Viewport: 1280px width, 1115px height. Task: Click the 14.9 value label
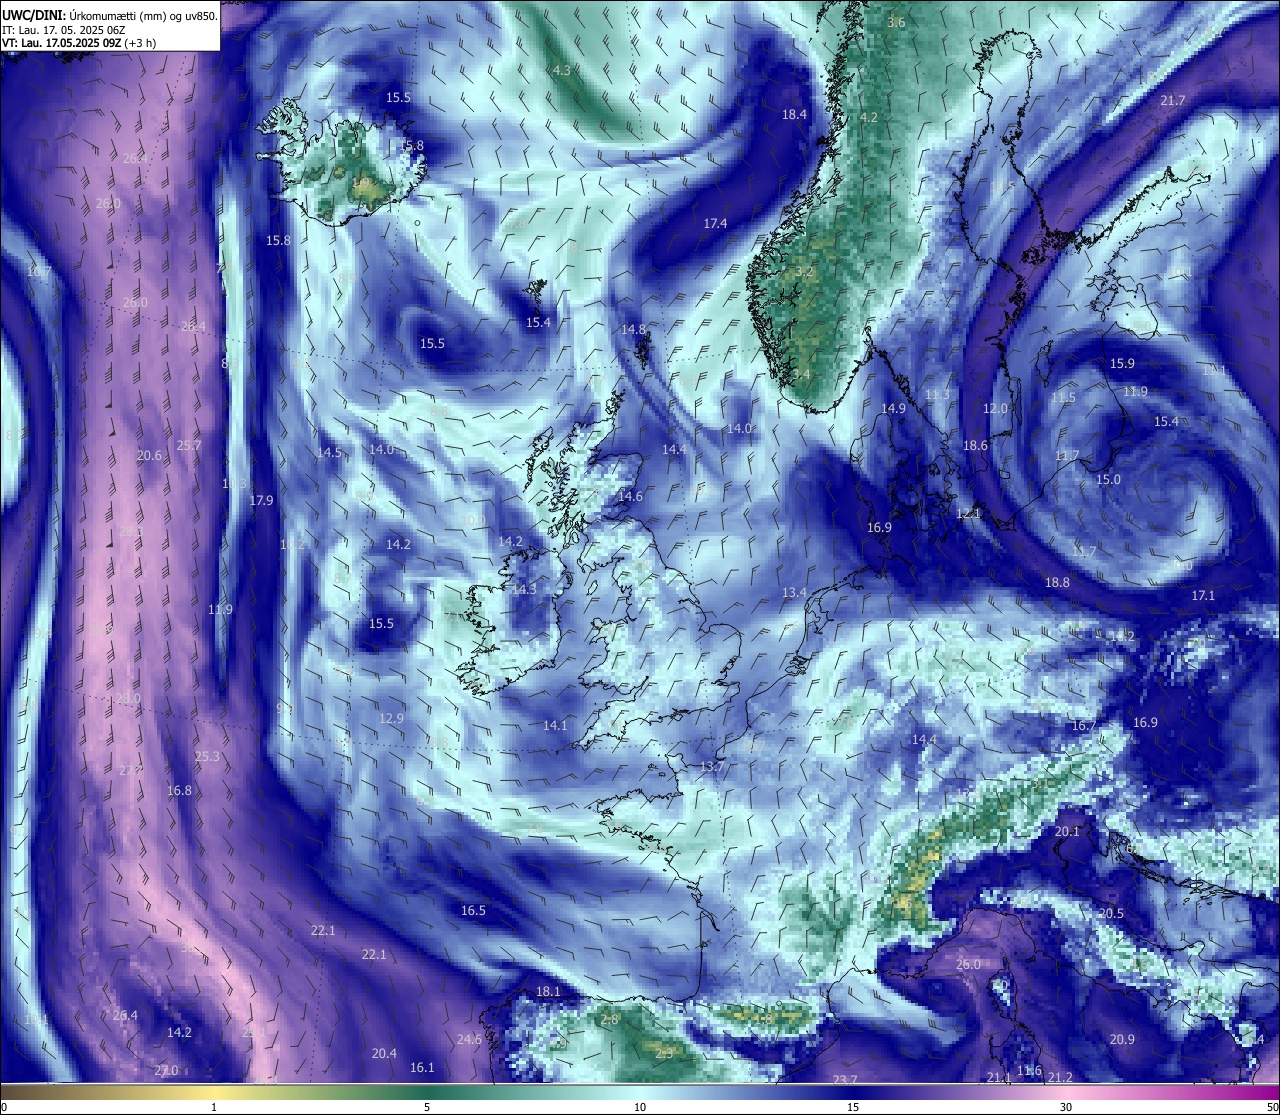(893, 409)
